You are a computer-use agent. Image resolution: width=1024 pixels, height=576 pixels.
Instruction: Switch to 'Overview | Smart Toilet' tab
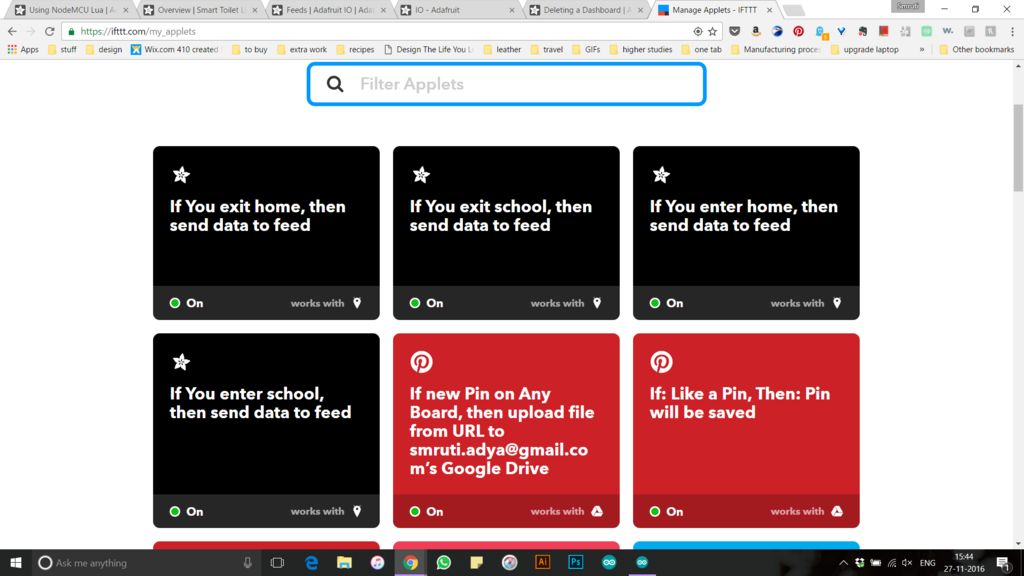click(x=200, y=10)
